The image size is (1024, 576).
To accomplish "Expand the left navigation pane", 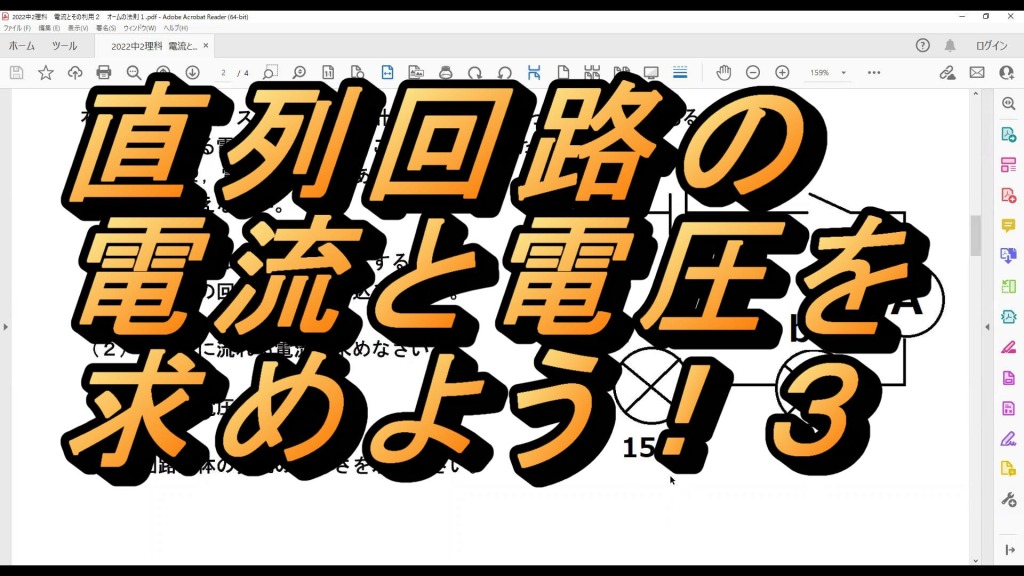I will click(x=5, y=327).
